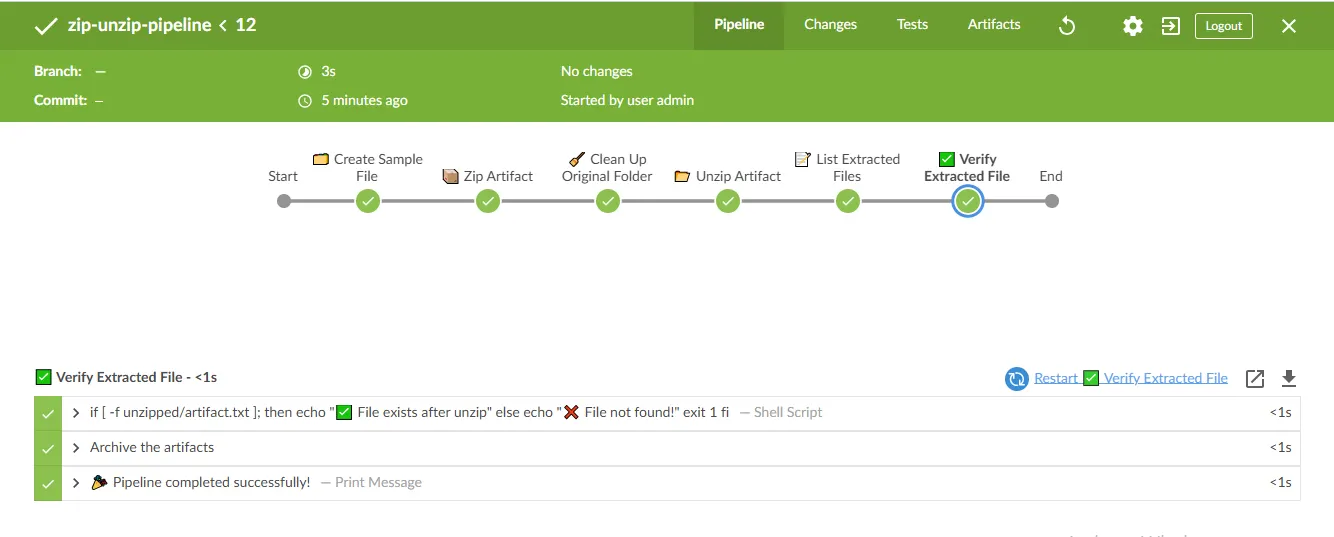Image resolution: width=1334 pixels, height=537 pixels.
Task: Download the stage log icon
Action: pyautogui.click(x=1289, y=378)
